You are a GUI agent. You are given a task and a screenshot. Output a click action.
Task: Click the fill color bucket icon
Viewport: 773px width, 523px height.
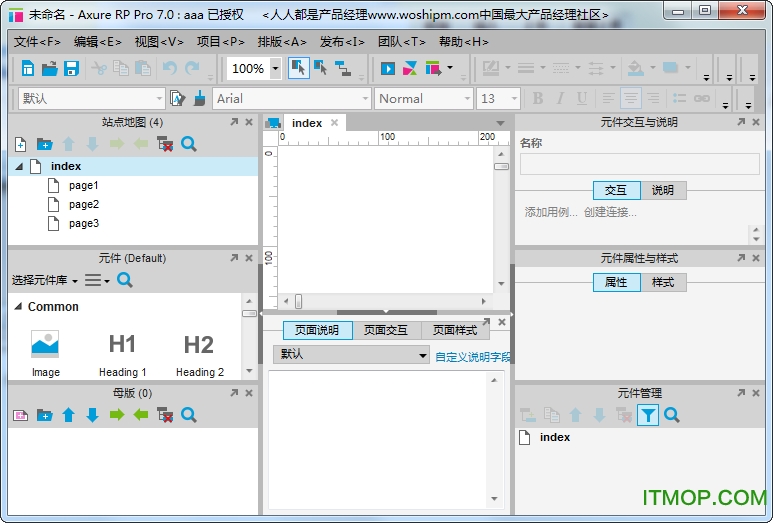635,68
